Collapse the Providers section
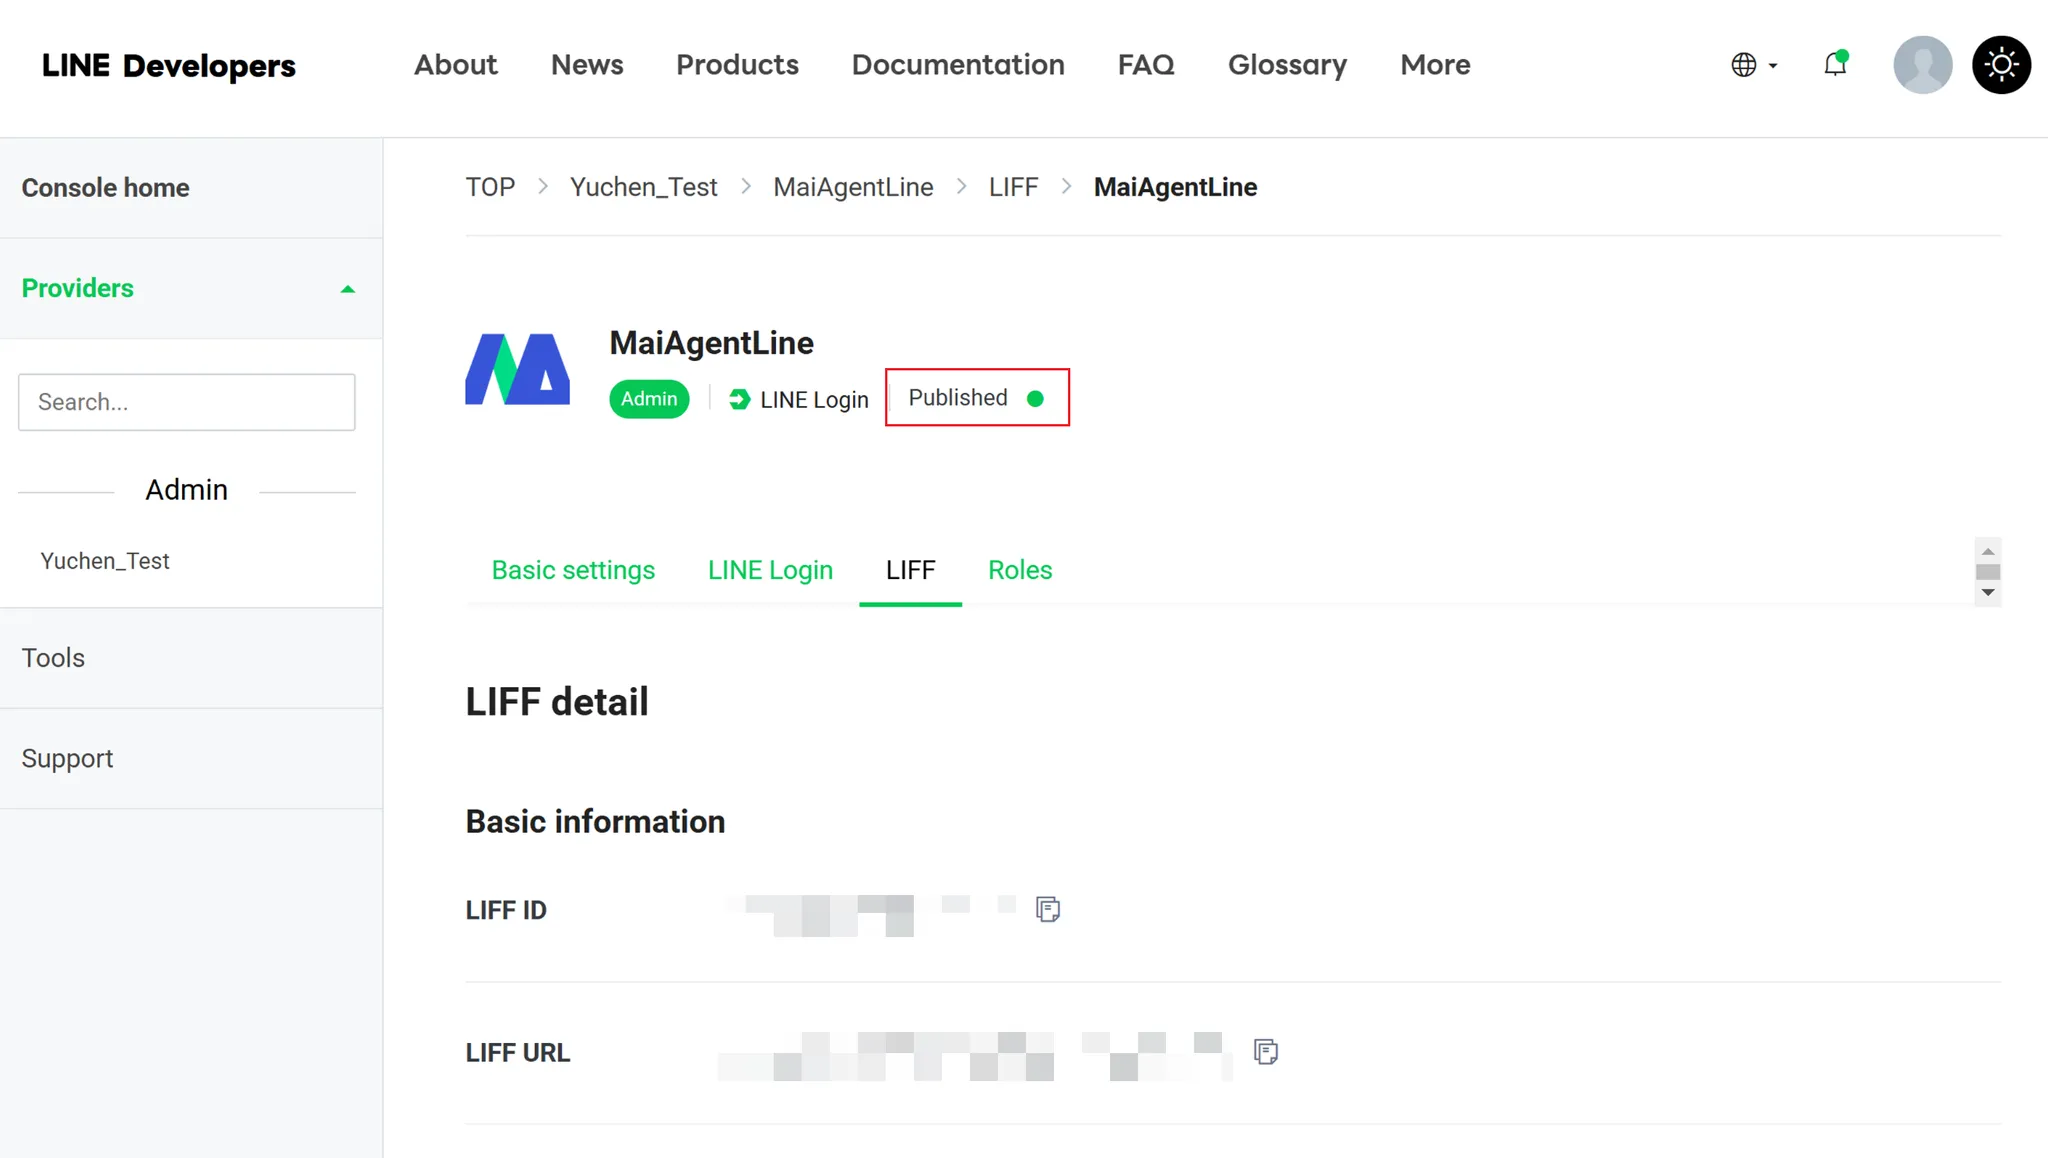2048x1158 pixels. click(x=347, y=289)
